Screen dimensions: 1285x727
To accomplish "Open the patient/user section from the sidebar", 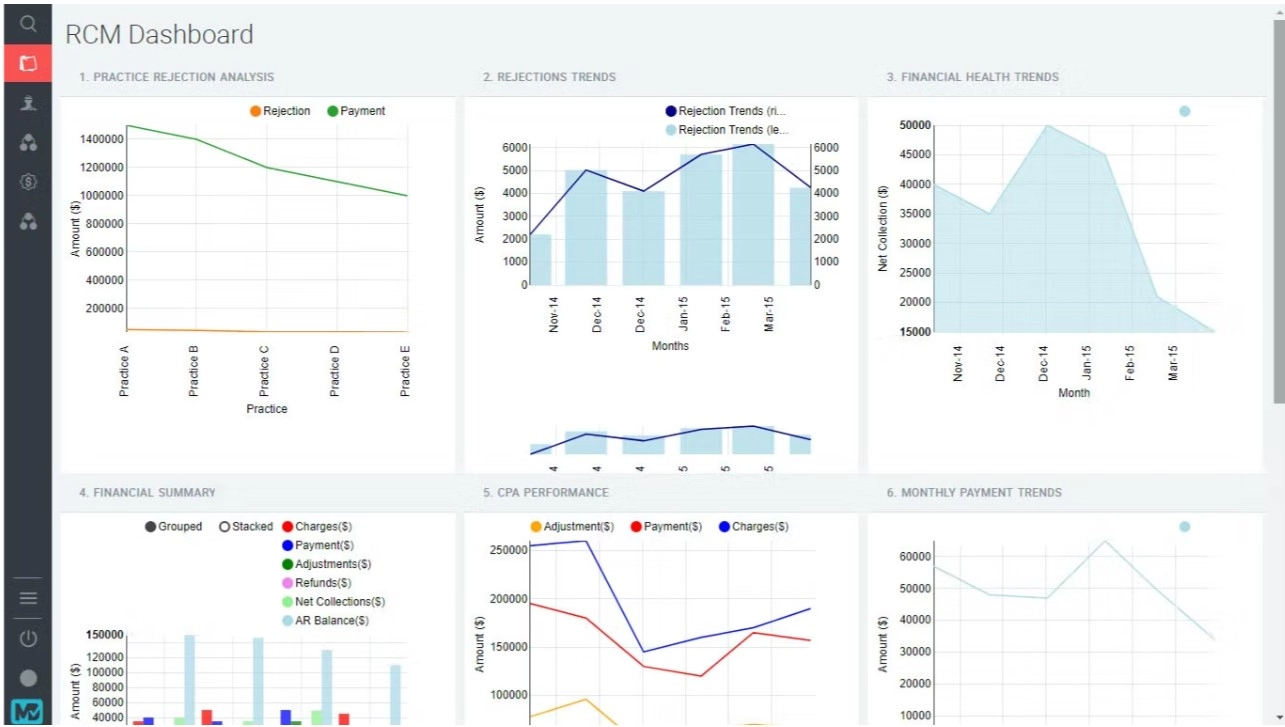I will [x=29, y=101].
